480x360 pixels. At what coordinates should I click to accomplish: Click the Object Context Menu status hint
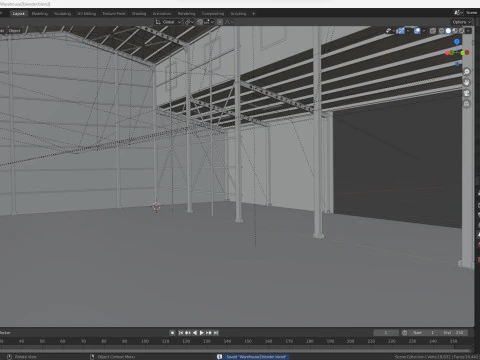[116, 357]
